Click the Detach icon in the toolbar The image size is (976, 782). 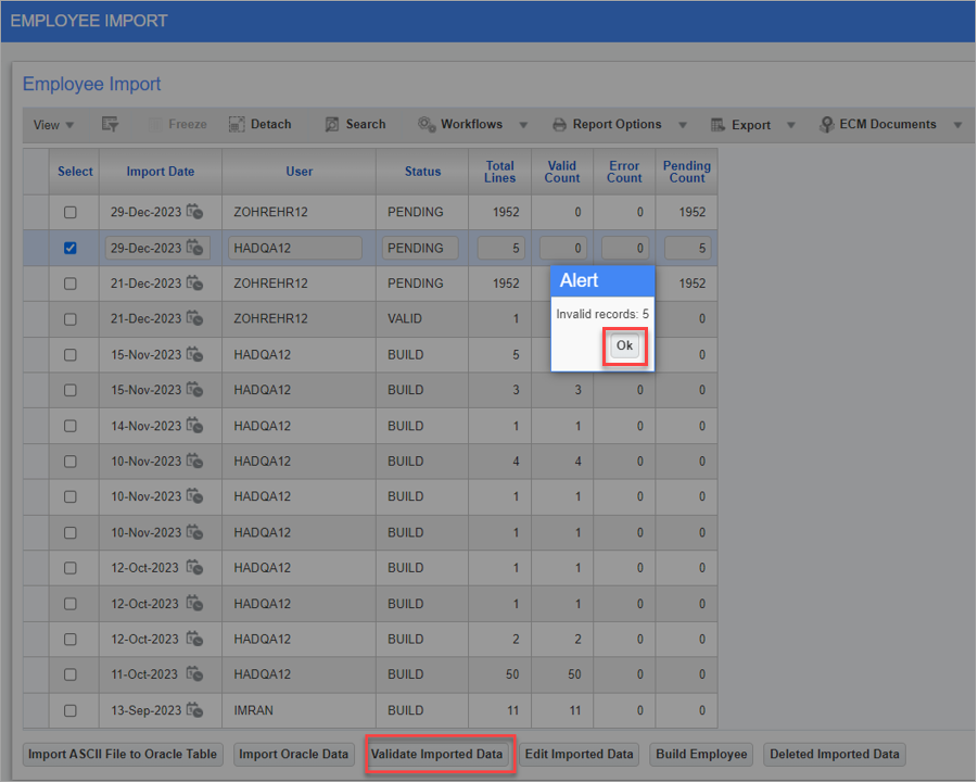click(237, 125)
